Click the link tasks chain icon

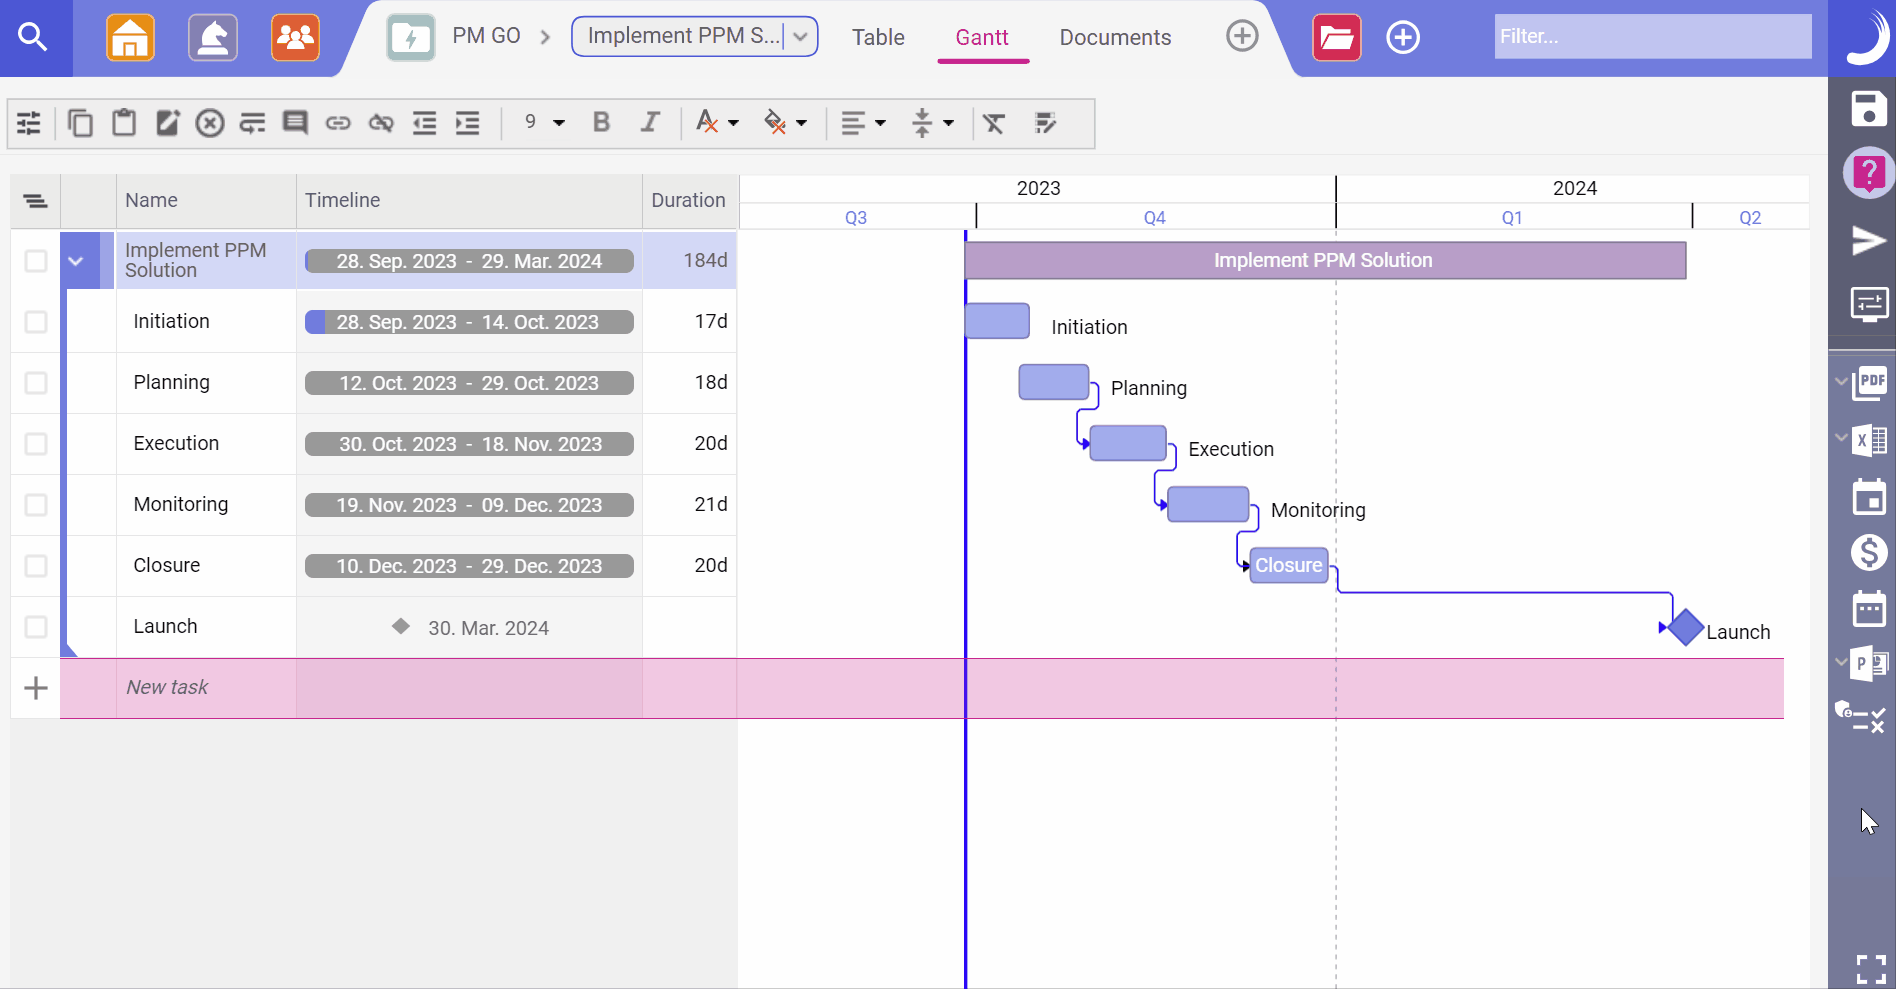(338, 123)
